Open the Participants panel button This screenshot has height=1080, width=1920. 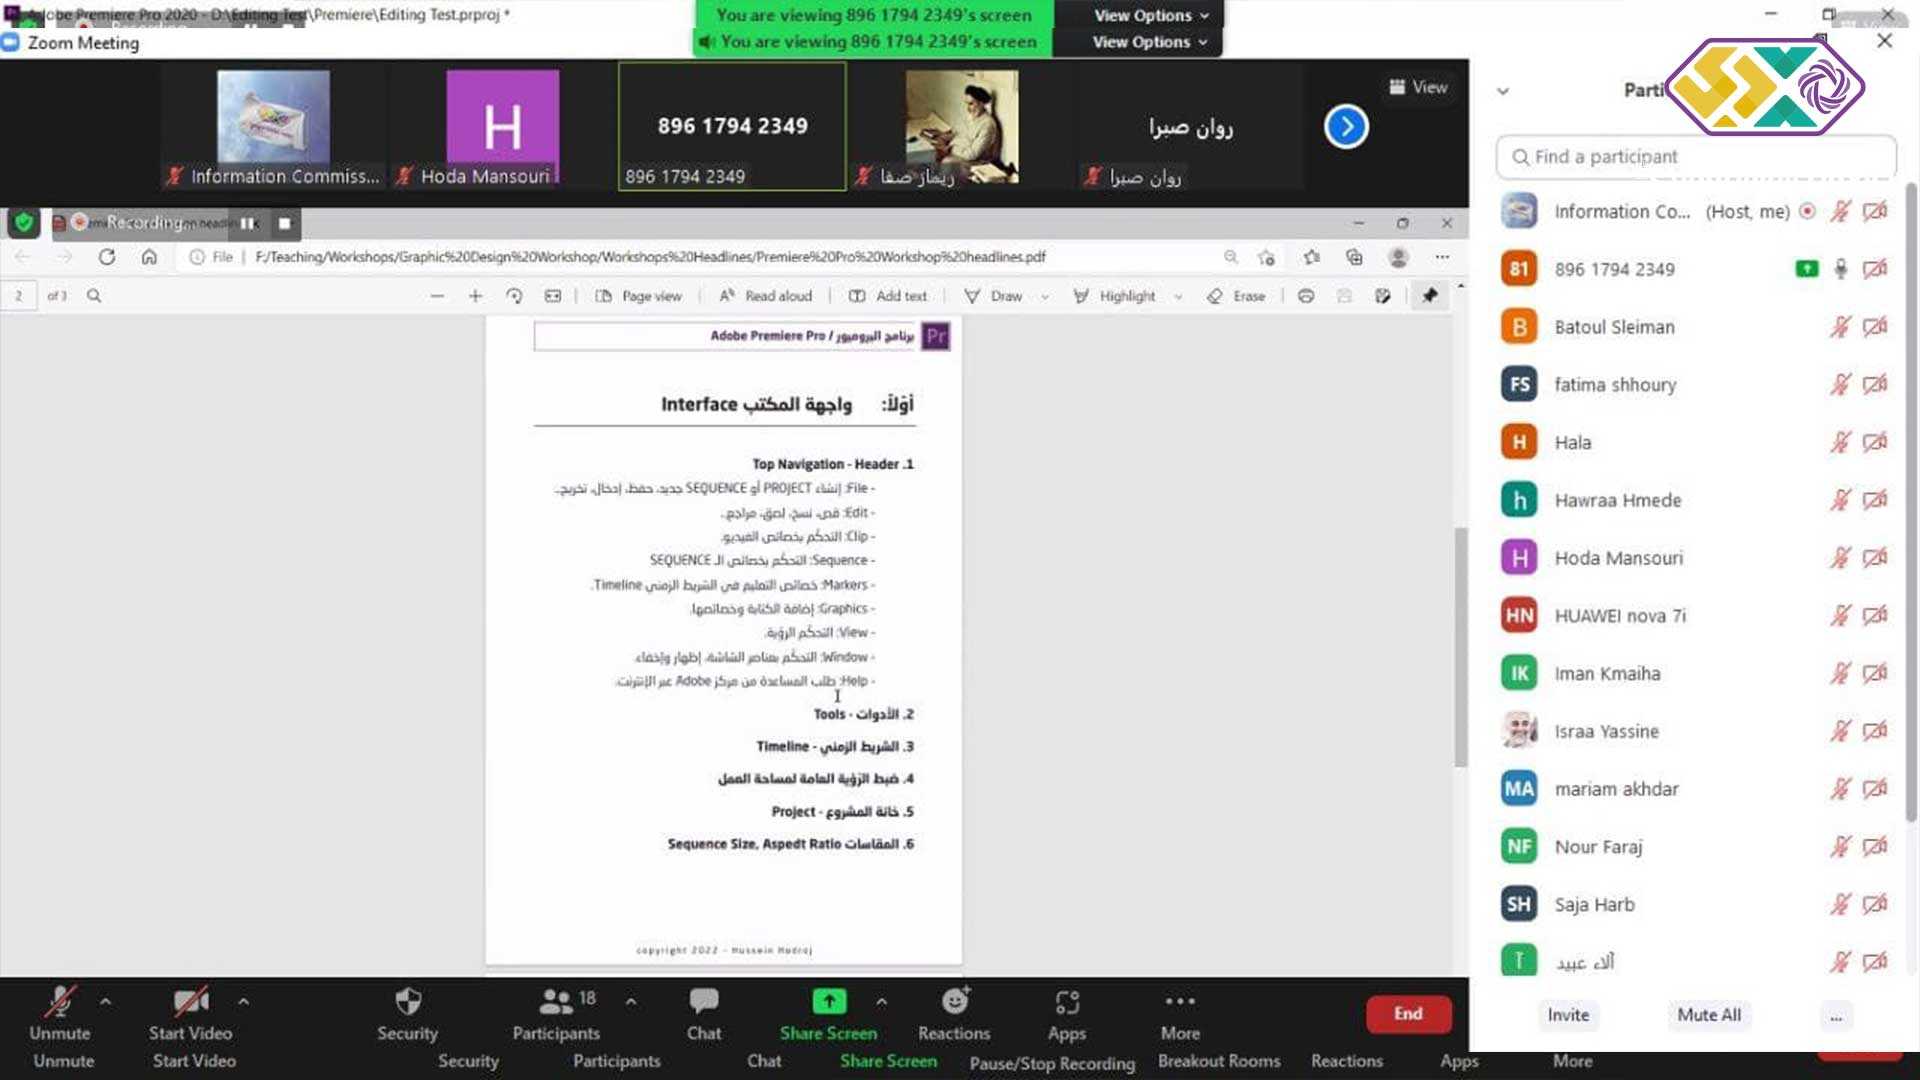pos(556,1002)
